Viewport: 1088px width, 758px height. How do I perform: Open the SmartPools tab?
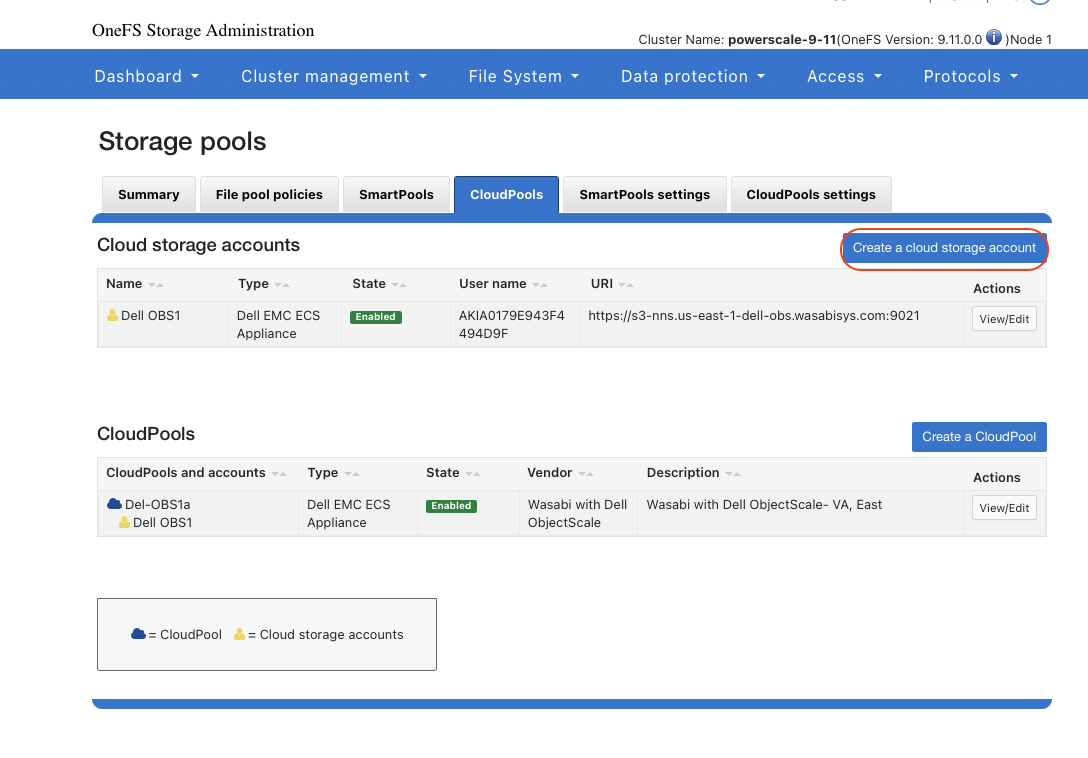(x=396, y=194)
